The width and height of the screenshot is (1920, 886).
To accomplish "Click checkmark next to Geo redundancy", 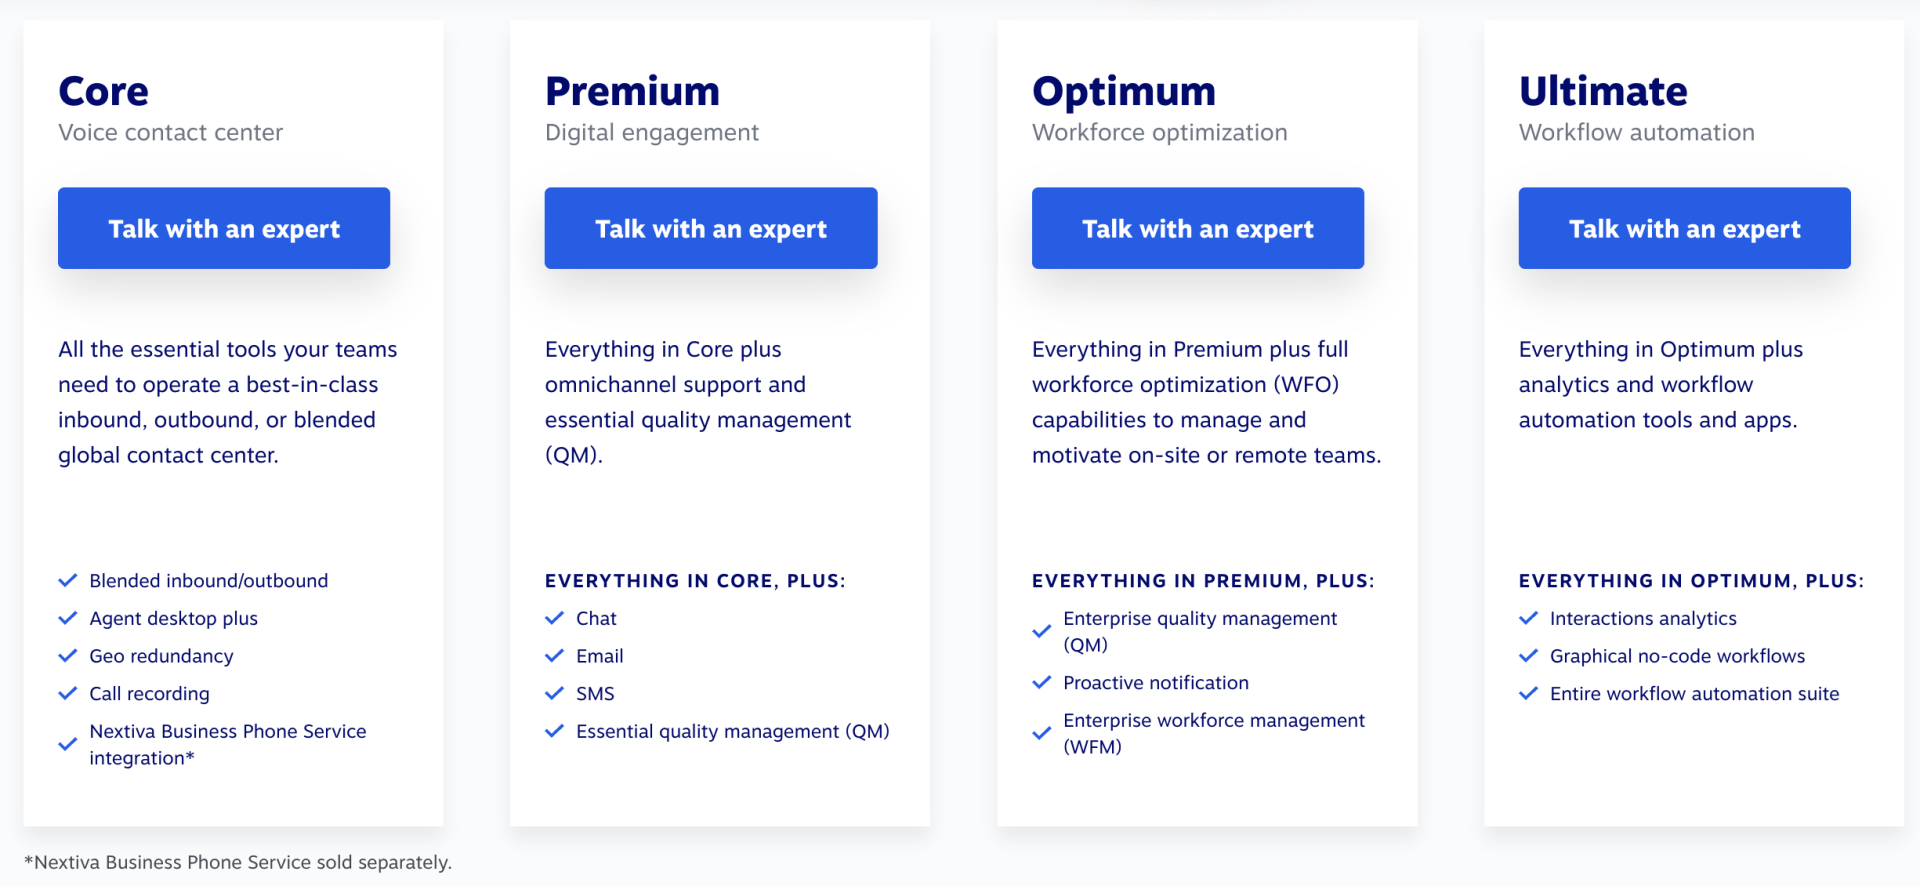I will pyautogui.click(x=68, y=656).
